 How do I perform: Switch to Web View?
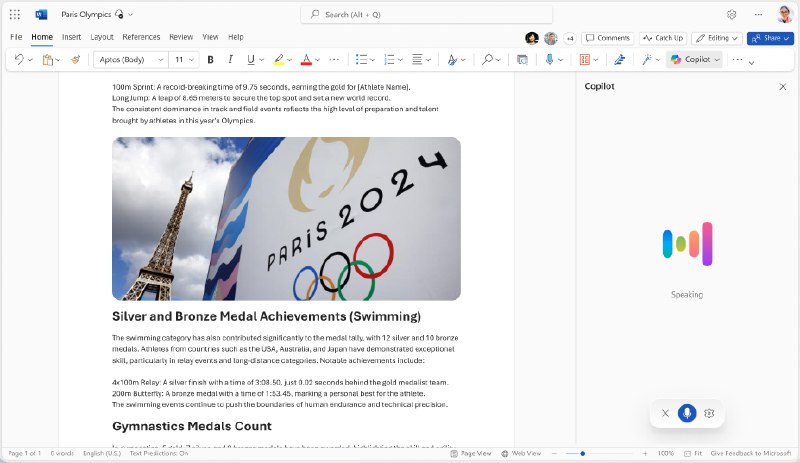(x=521, y=453)
